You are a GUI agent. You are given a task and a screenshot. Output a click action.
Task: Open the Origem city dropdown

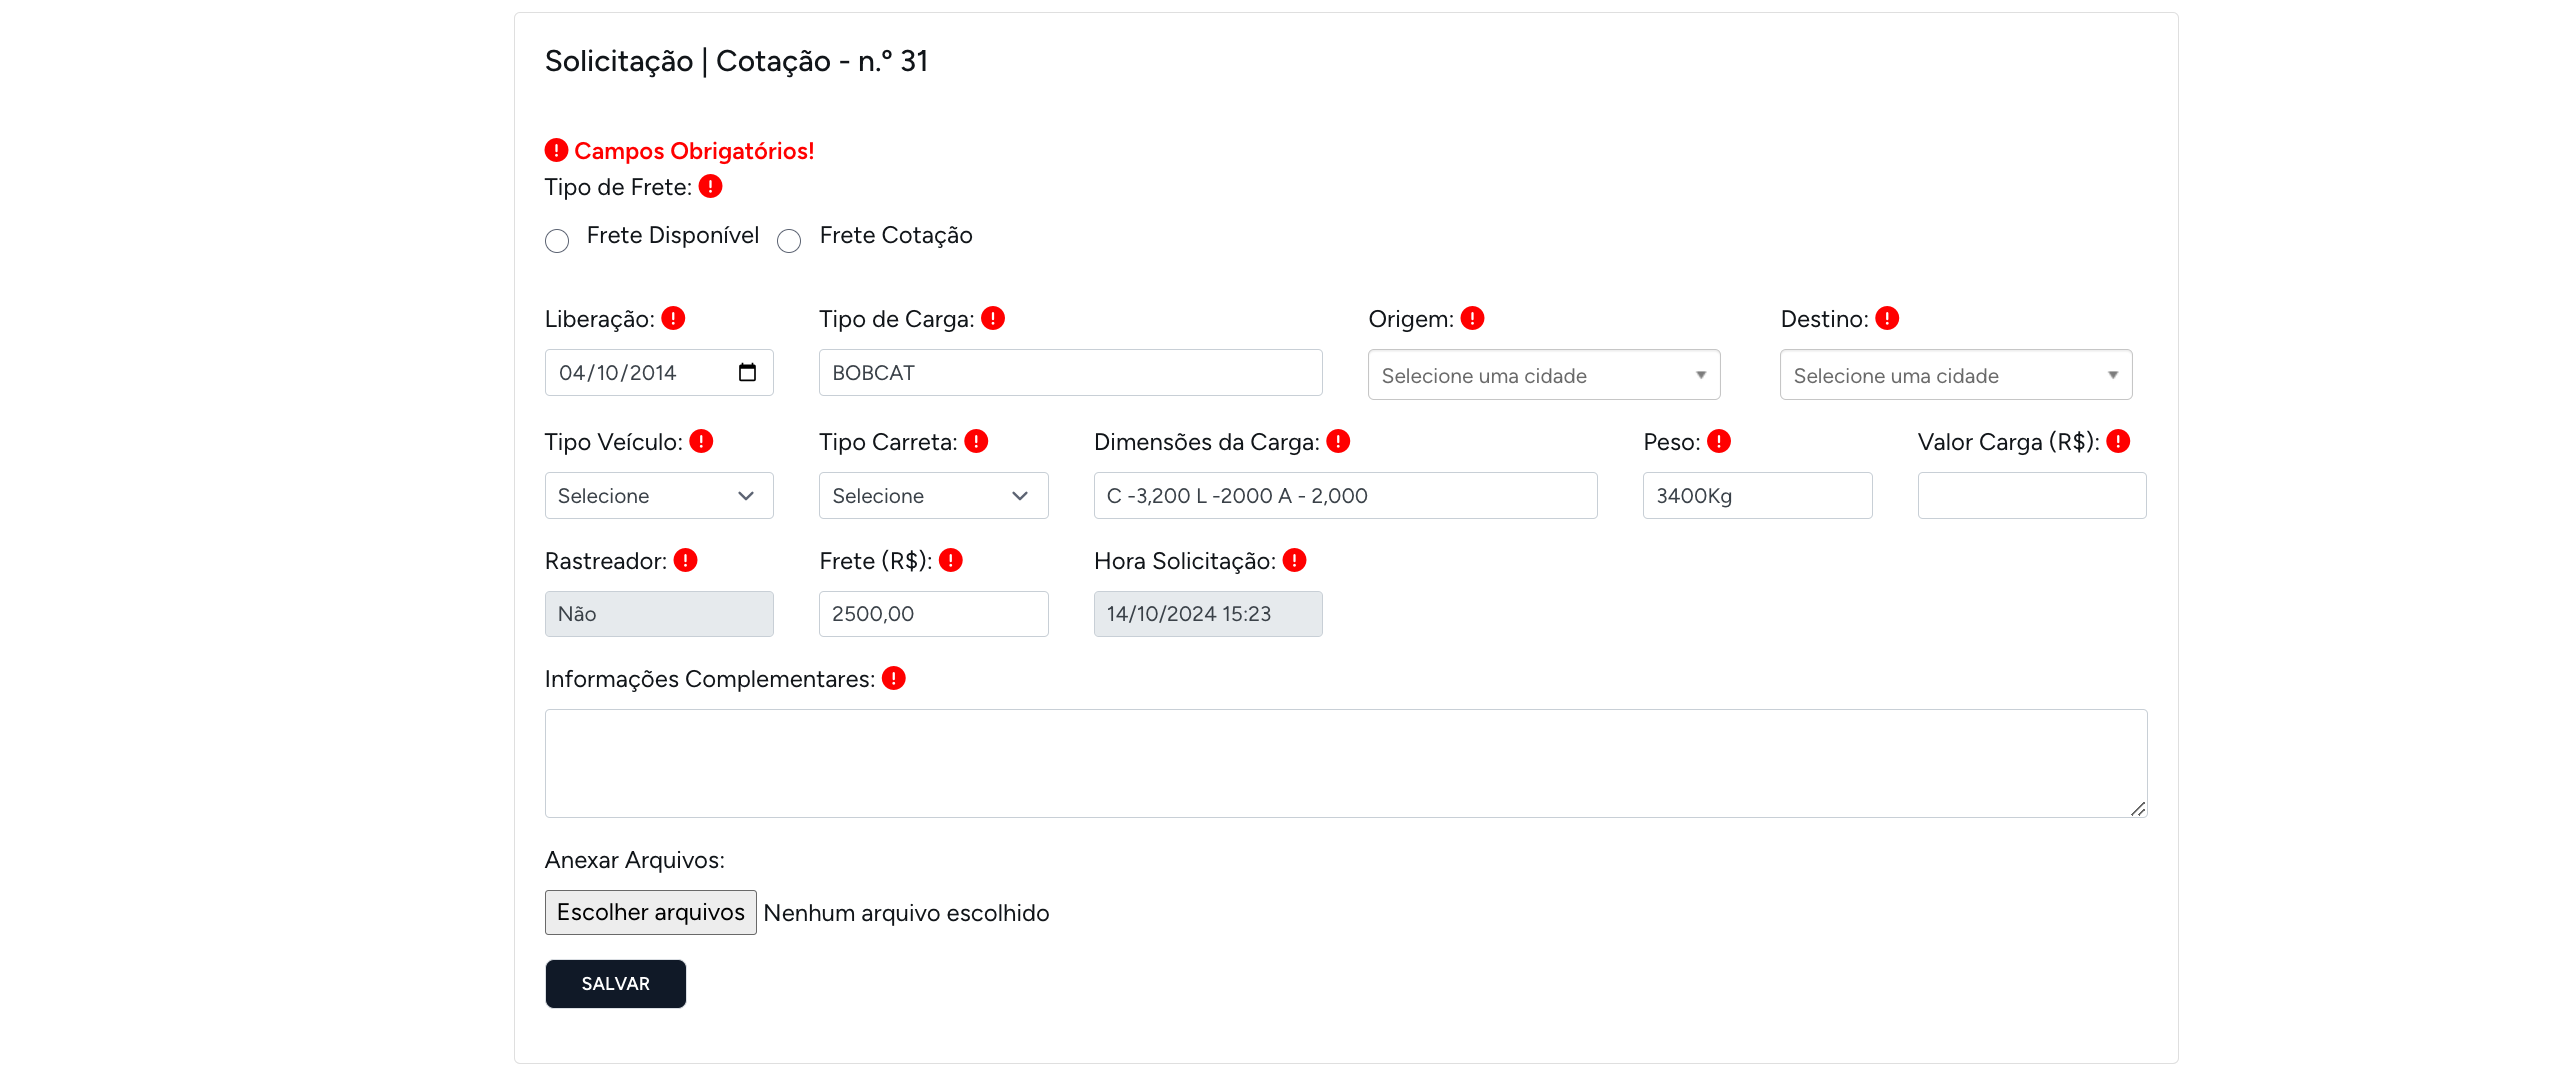click(x=1543, y=375)
